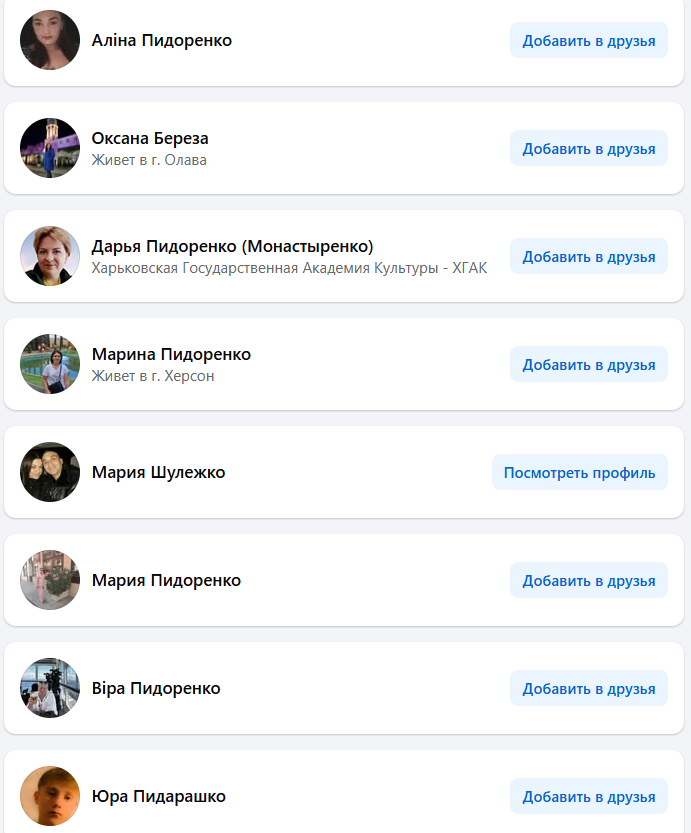The image size is (691, 833).
Task: Add Аліна Пидоренко as a friend
Action: [x=588, y=40]
